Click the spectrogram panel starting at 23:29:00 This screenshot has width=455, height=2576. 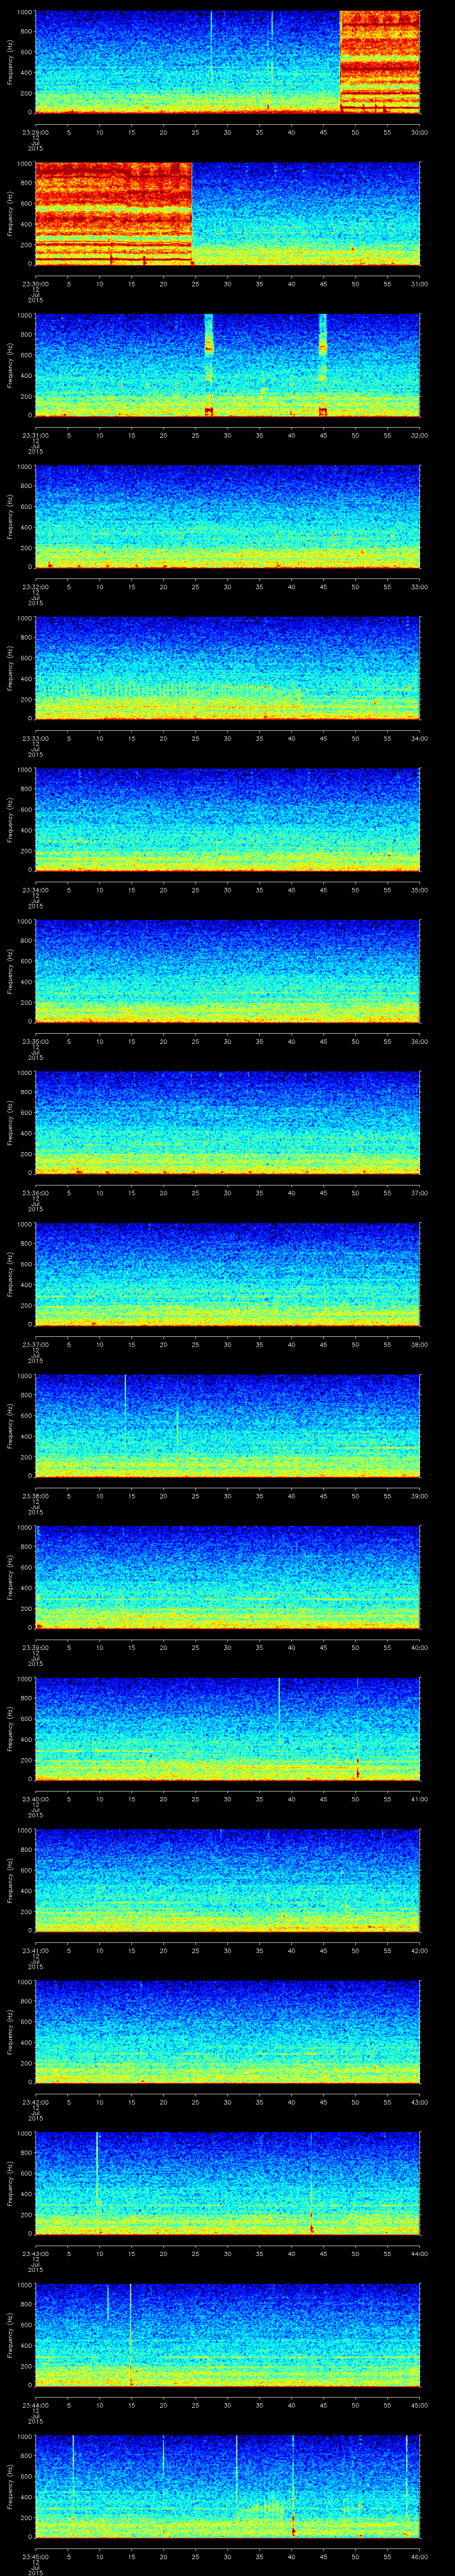pyautogui.click(x=228, y=62)
